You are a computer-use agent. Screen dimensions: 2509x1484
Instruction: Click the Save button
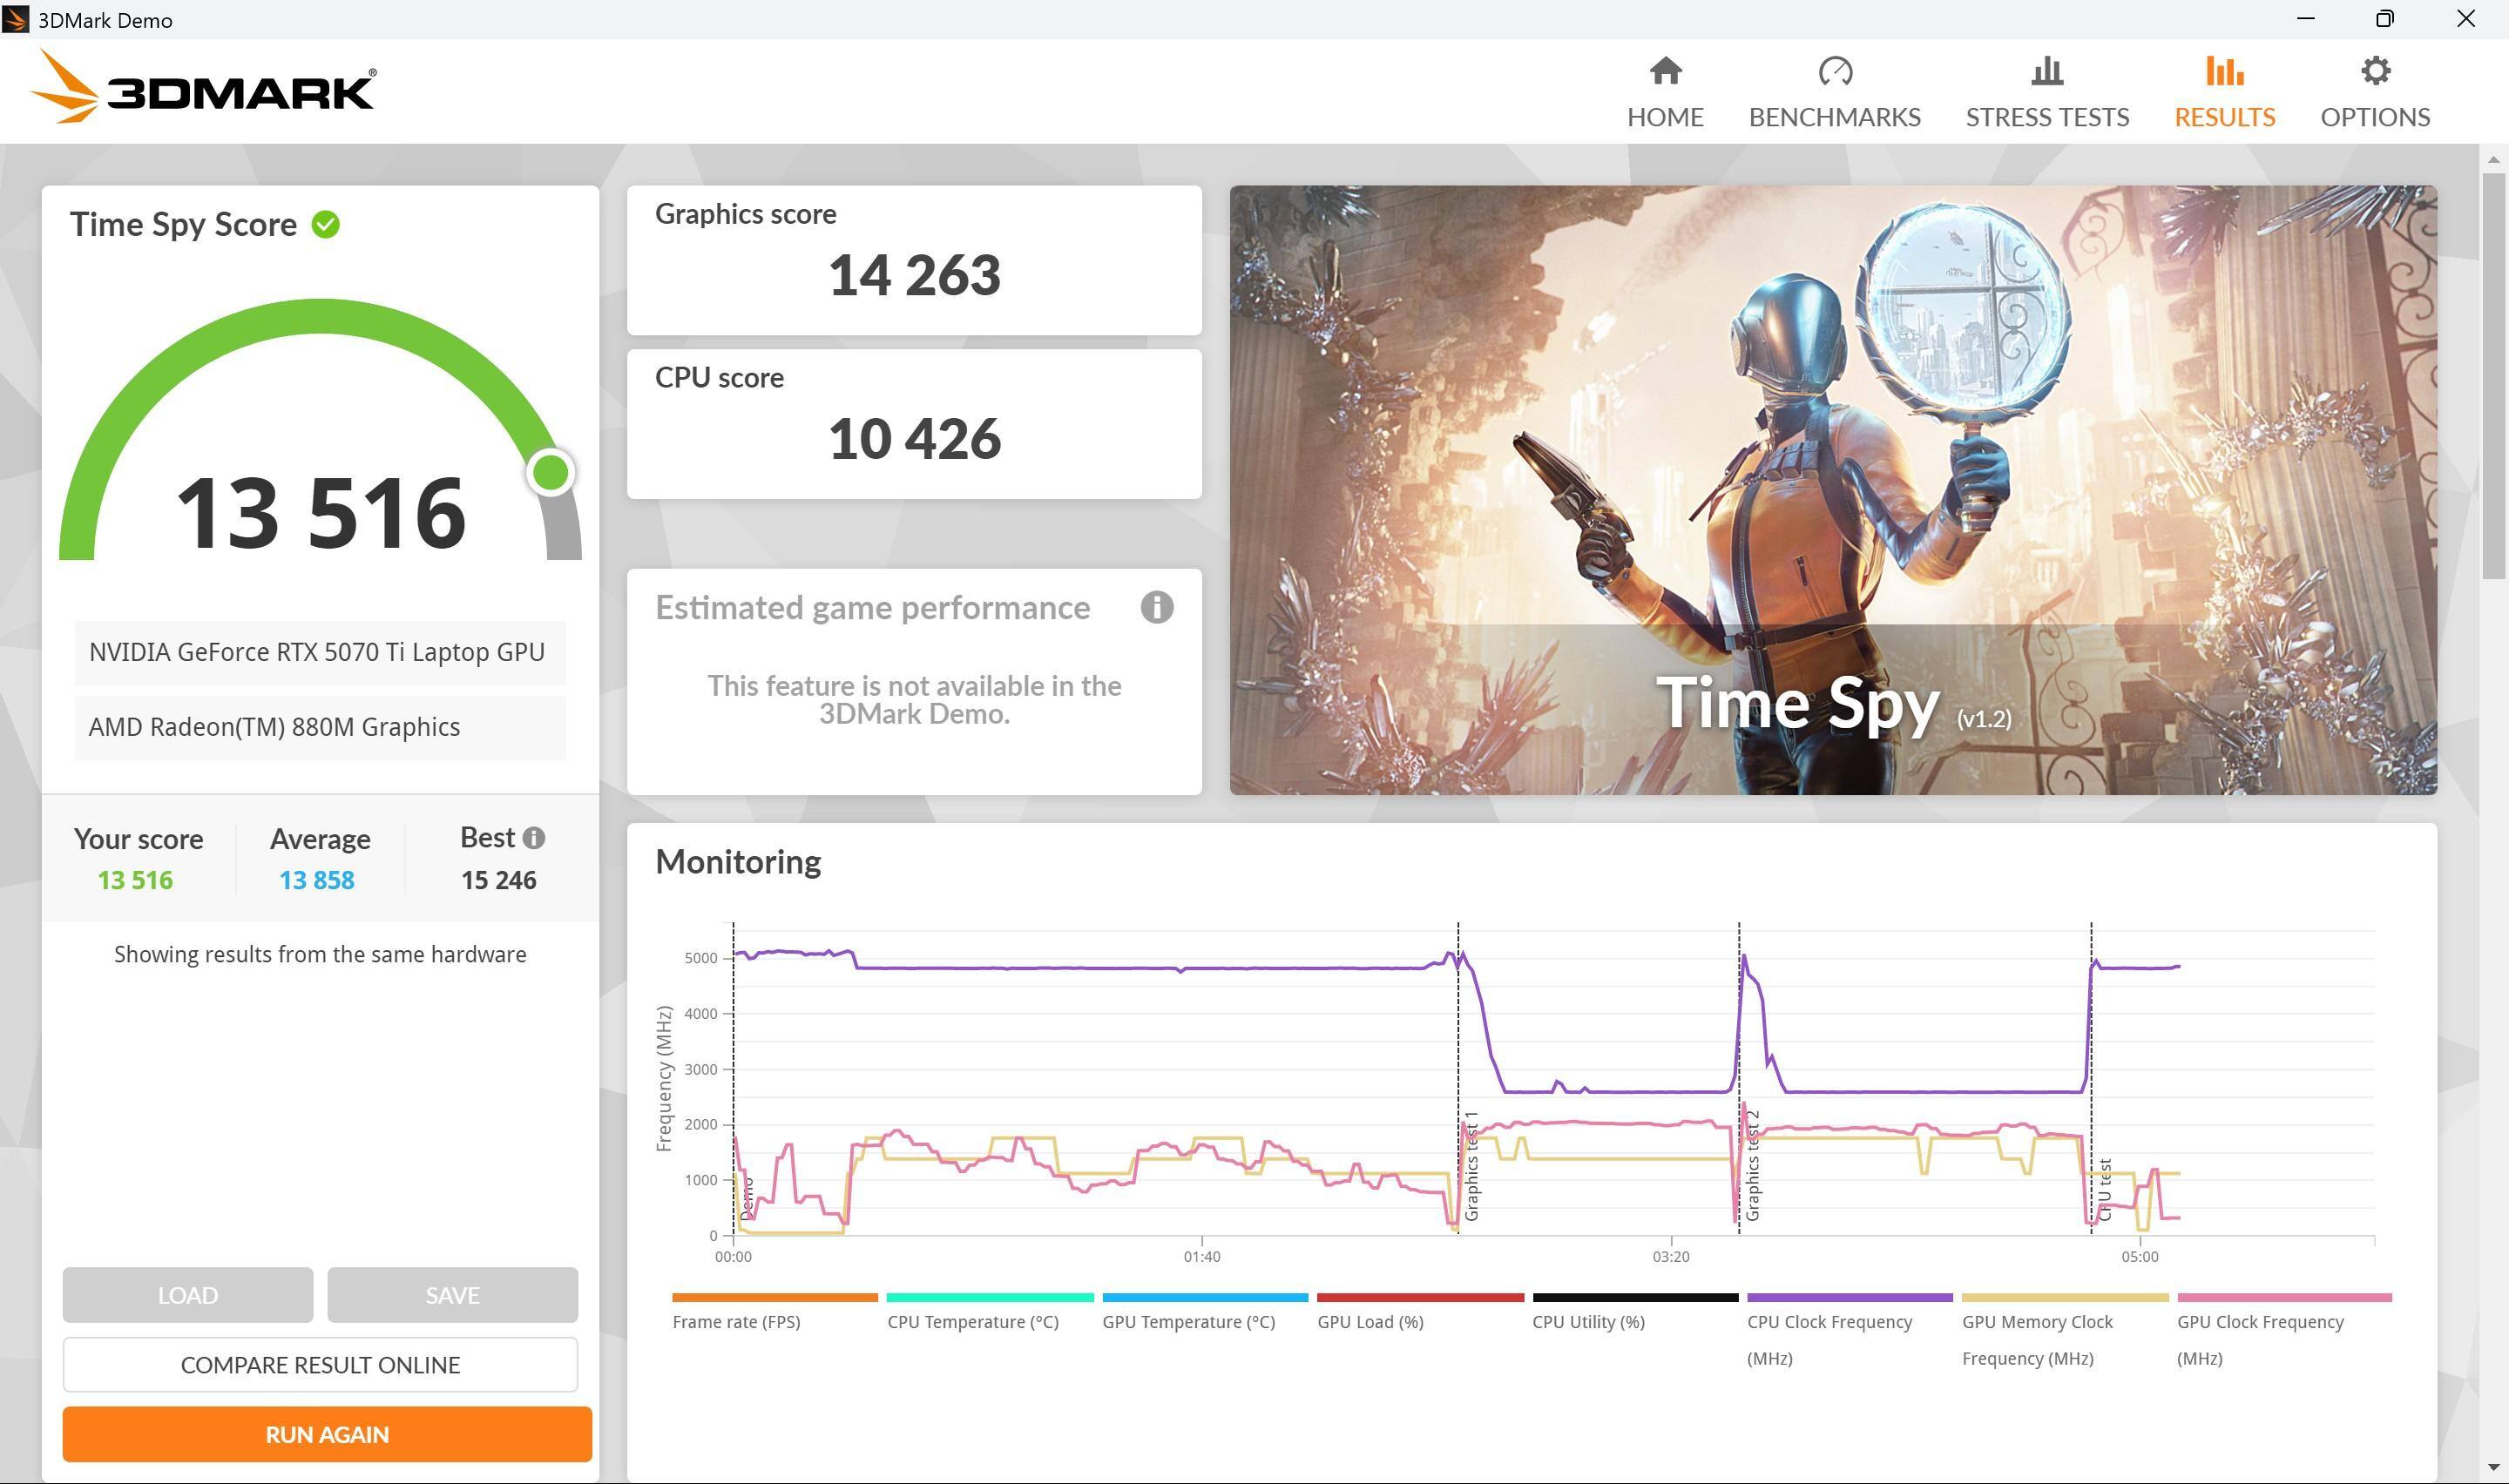[452, 1295]
